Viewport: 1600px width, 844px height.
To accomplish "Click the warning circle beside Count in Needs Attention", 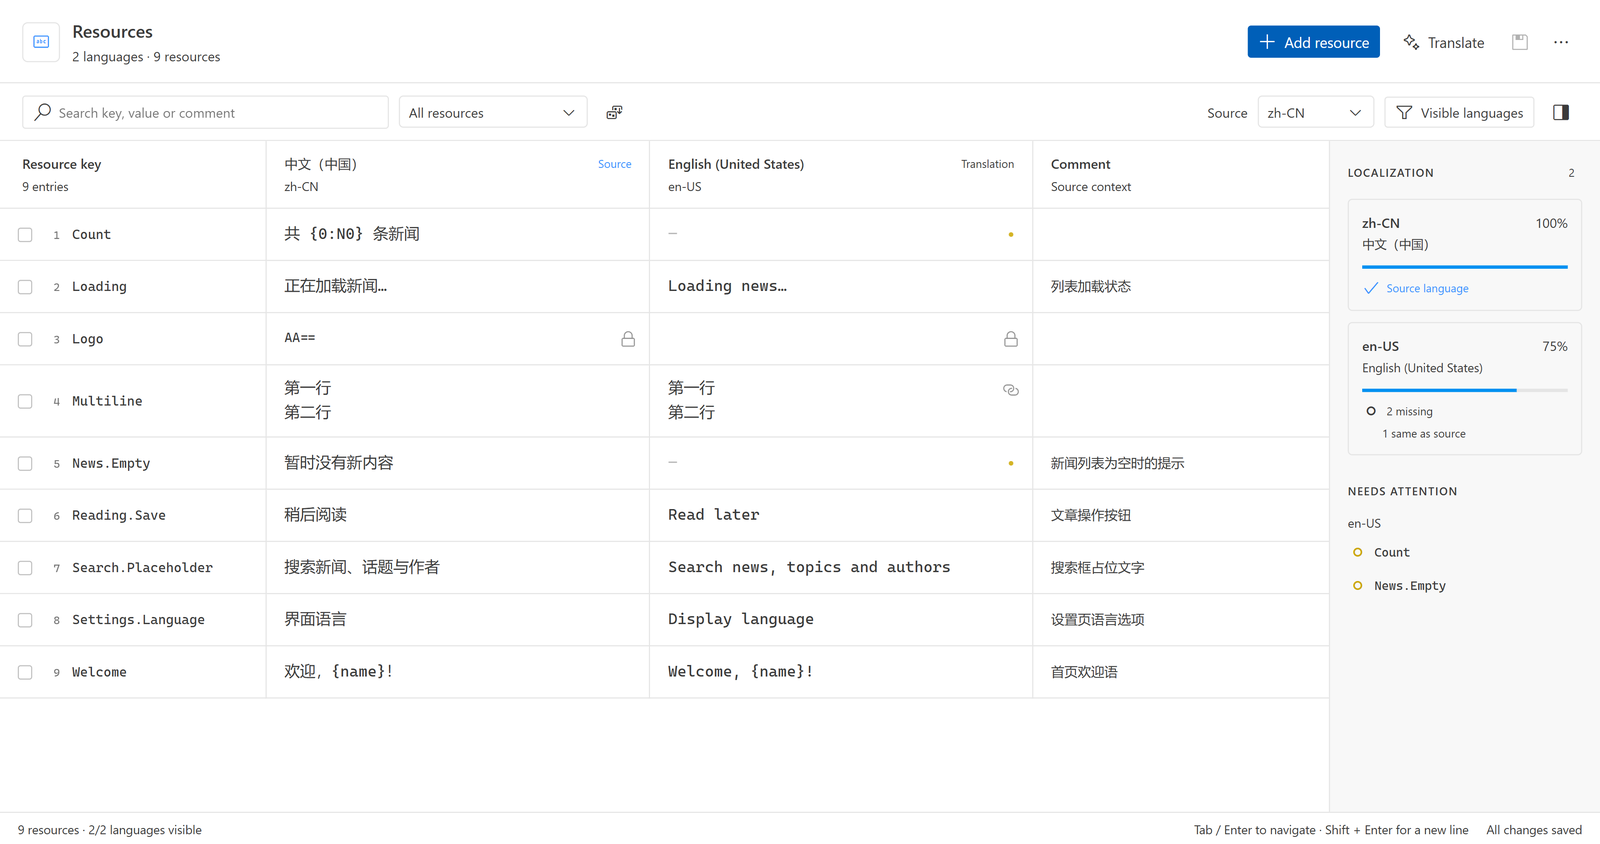I will point(1357,552).
